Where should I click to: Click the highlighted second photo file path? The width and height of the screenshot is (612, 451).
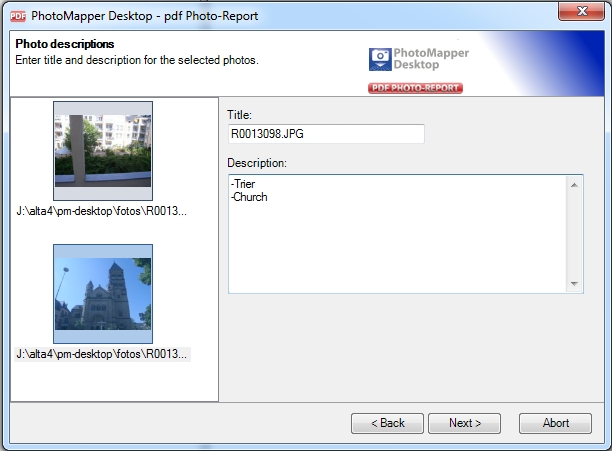[102, 354]
